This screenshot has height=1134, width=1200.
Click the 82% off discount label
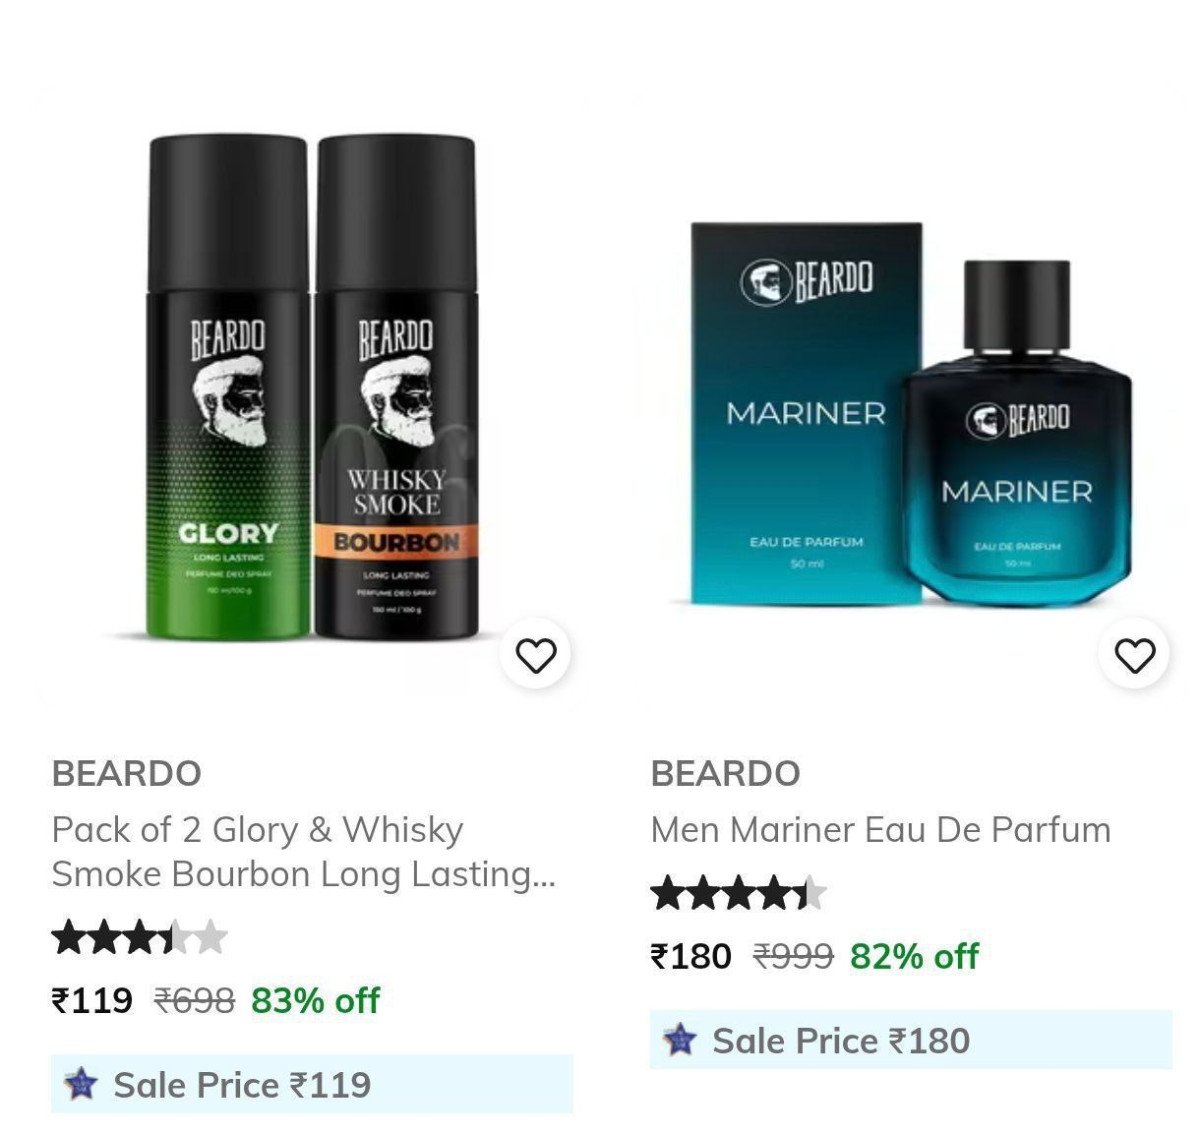coord(914,956)
